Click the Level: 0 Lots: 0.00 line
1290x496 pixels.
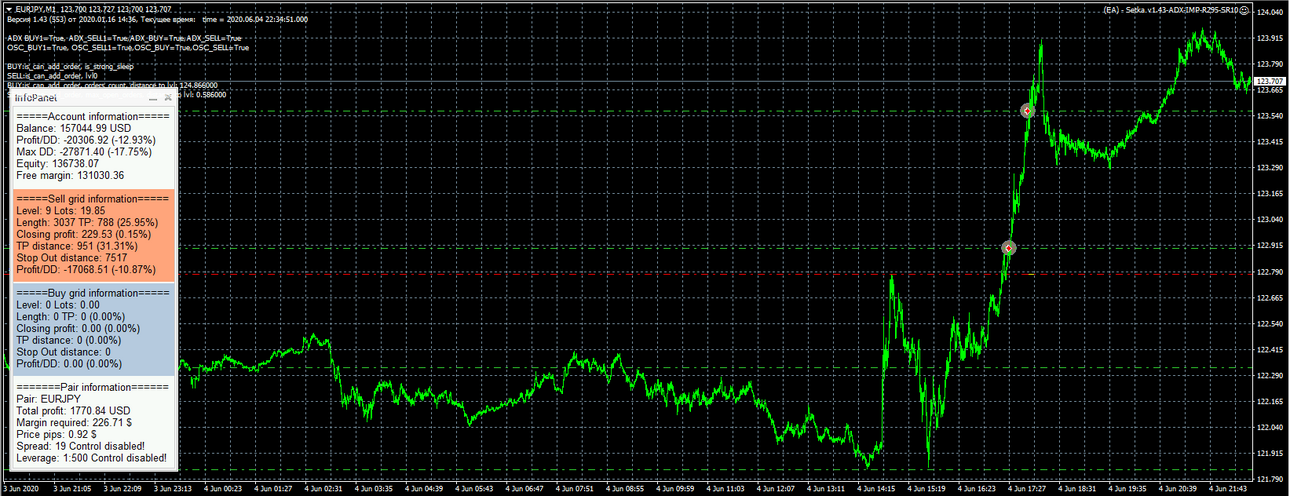pyautogui.click(x=58, y=305)
